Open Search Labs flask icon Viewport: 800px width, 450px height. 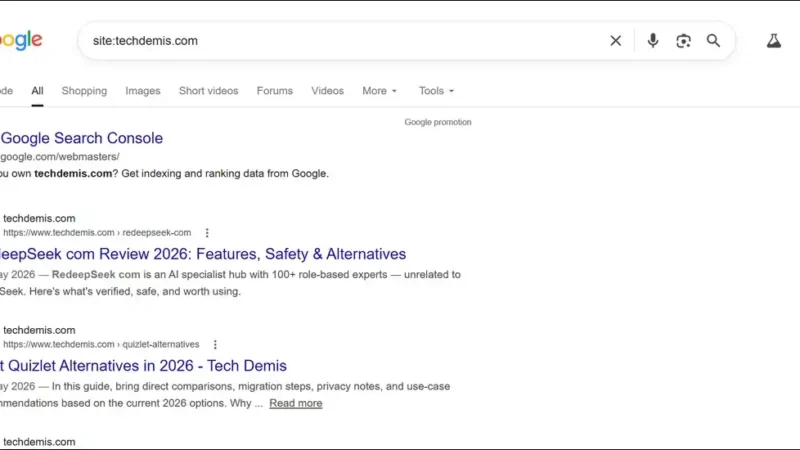pyautogui.click(x=773, y=41)
